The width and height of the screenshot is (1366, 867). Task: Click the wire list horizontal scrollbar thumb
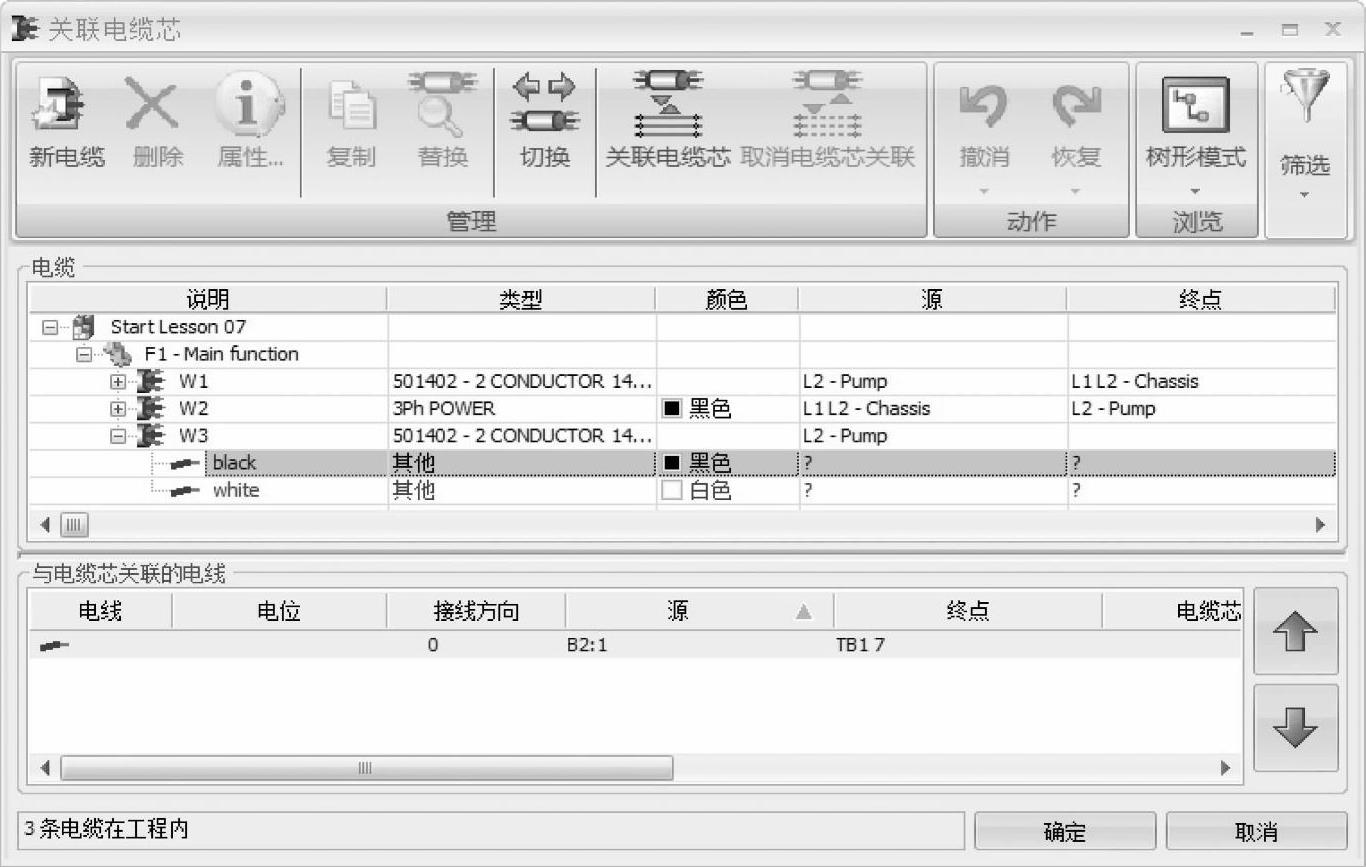(x=367, y=768)
